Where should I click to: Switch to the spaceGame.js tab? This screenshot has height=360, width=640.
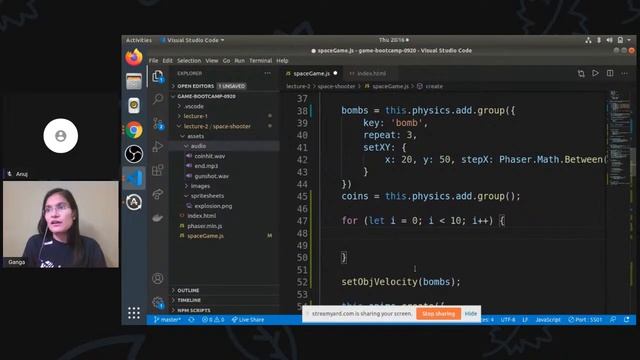(311, 73)
